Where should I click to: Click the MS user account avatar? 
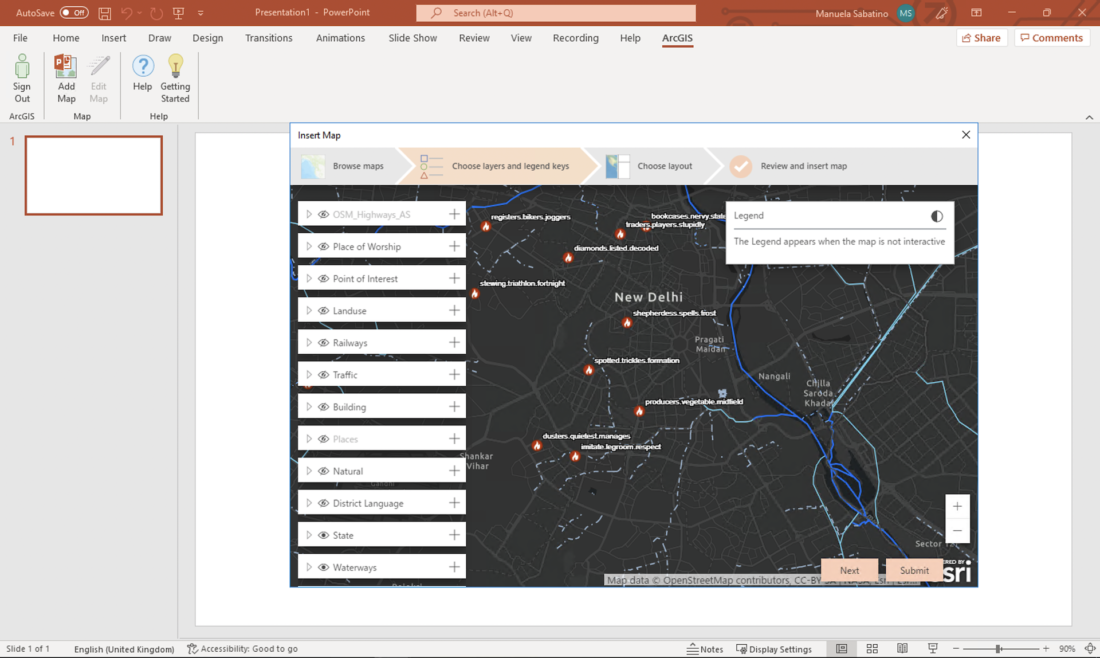tap(906, 13)
